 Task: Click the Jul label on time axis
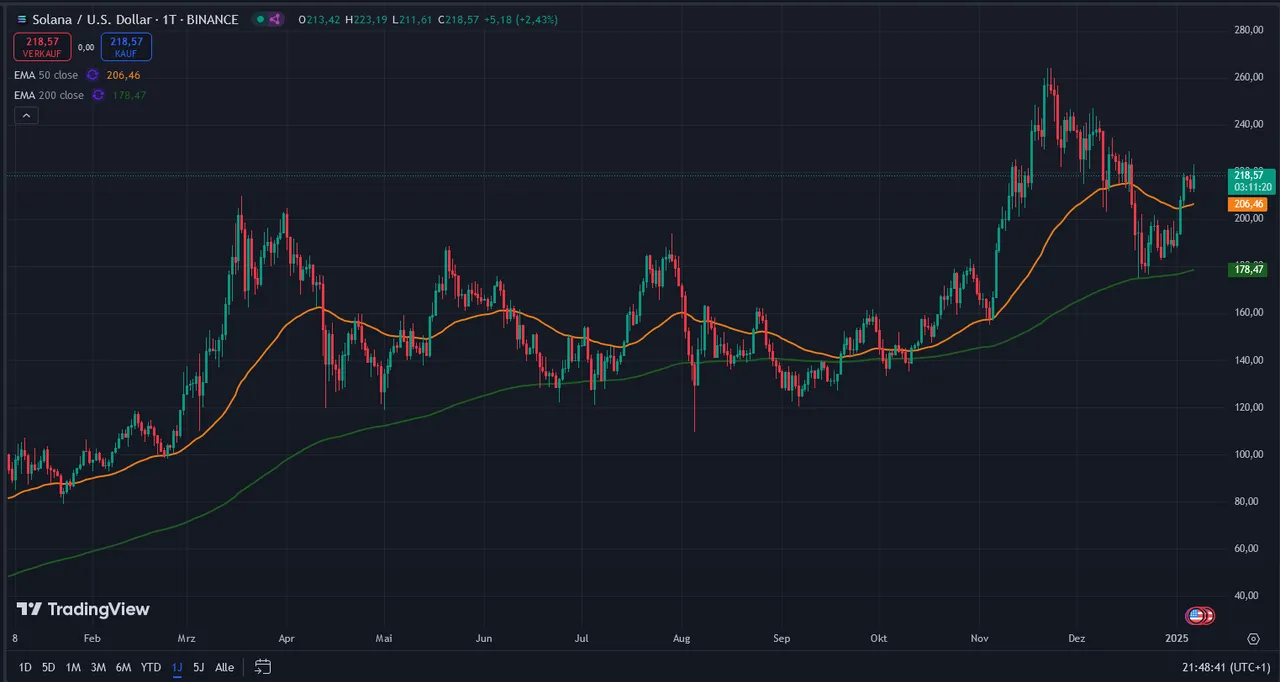pyautogui.click(x=582, y=638)
